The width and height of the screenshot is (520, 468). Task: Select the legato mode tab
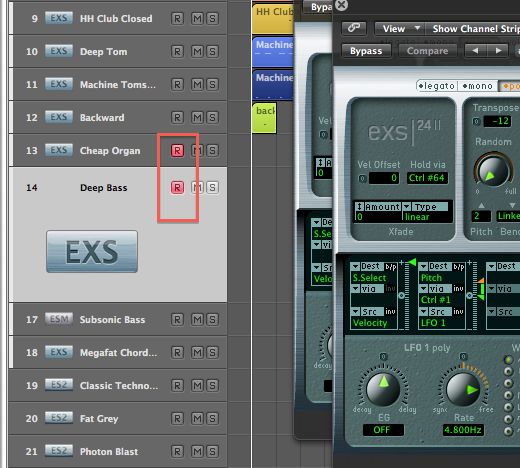click(437, 86)
